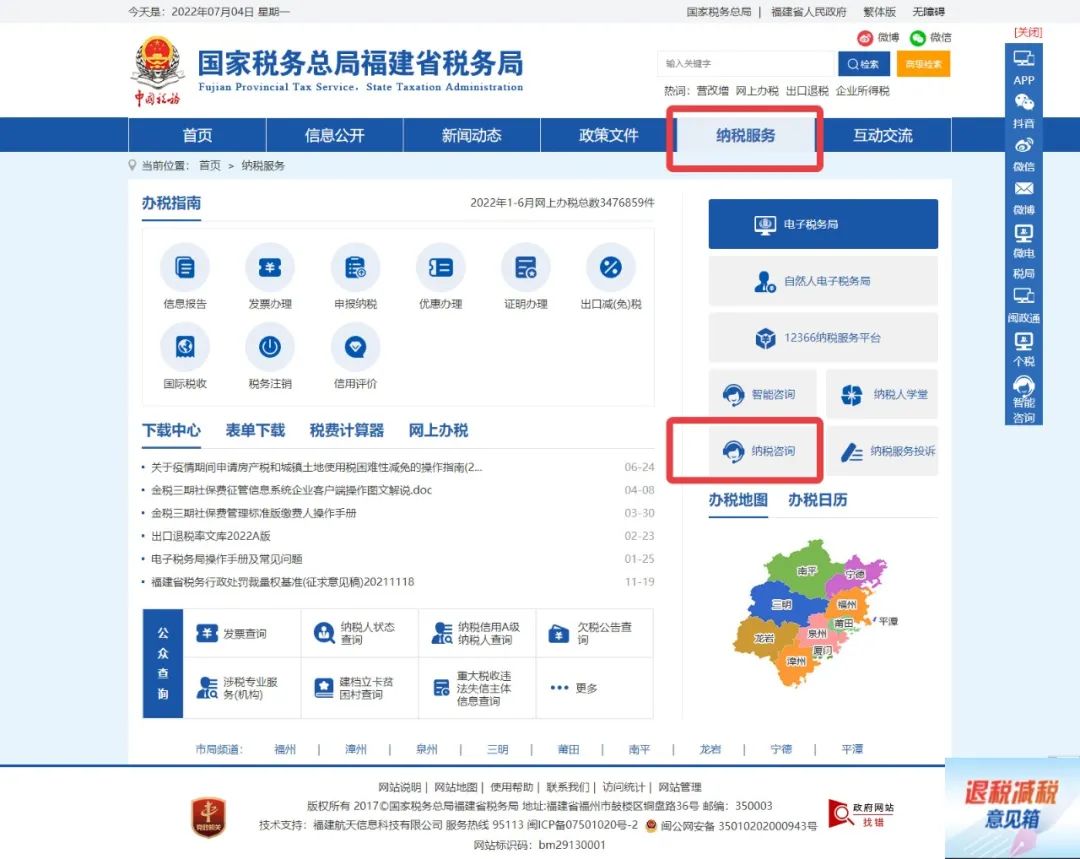Viewport: 1080px width, 859px height.
Task: Switch to 繁体版 in top bar
Action: point(880,12)
